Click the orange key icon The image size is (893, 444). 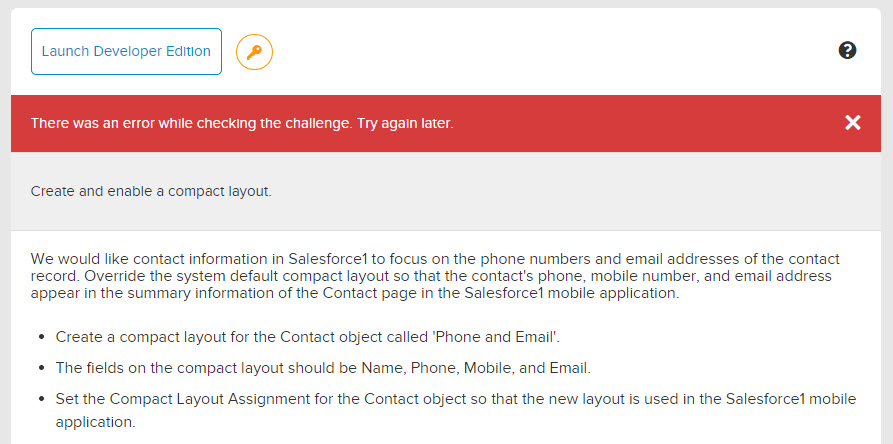(254, 52)
